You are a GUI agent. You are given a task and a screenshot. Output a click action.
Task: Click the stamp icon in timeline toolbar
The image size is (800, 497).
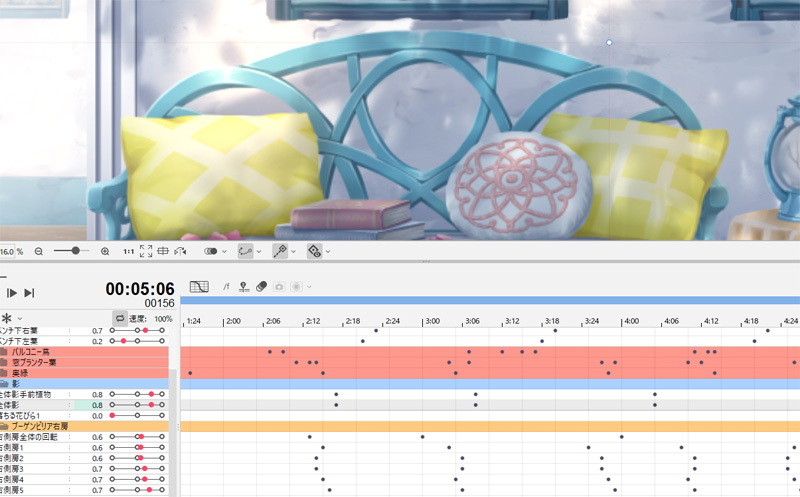point(244,286)
